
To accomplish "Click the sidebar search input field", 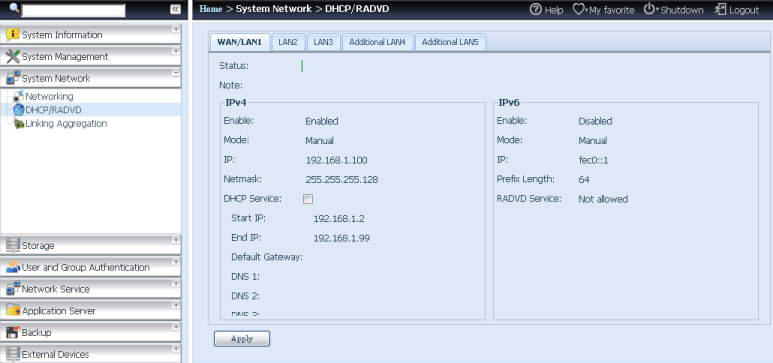I will pos(73,10).
